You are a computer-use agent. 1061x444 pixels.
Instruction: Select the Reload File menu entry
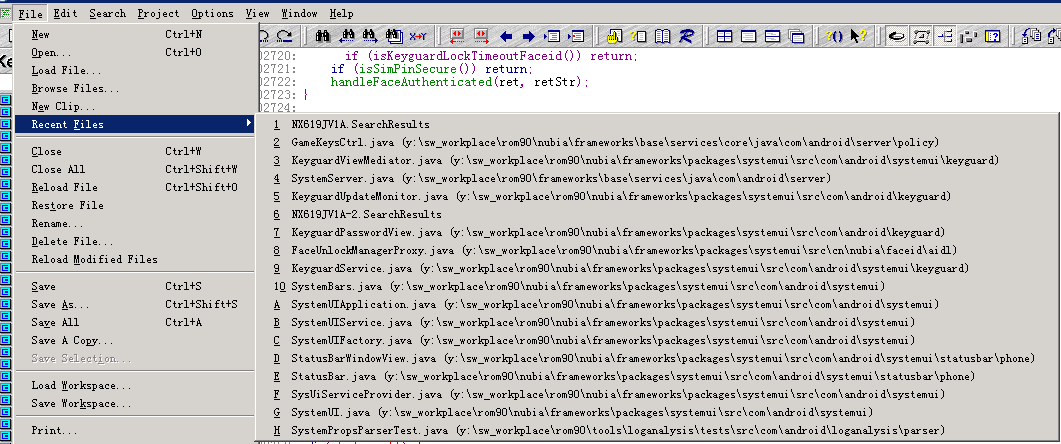point(135,187)
